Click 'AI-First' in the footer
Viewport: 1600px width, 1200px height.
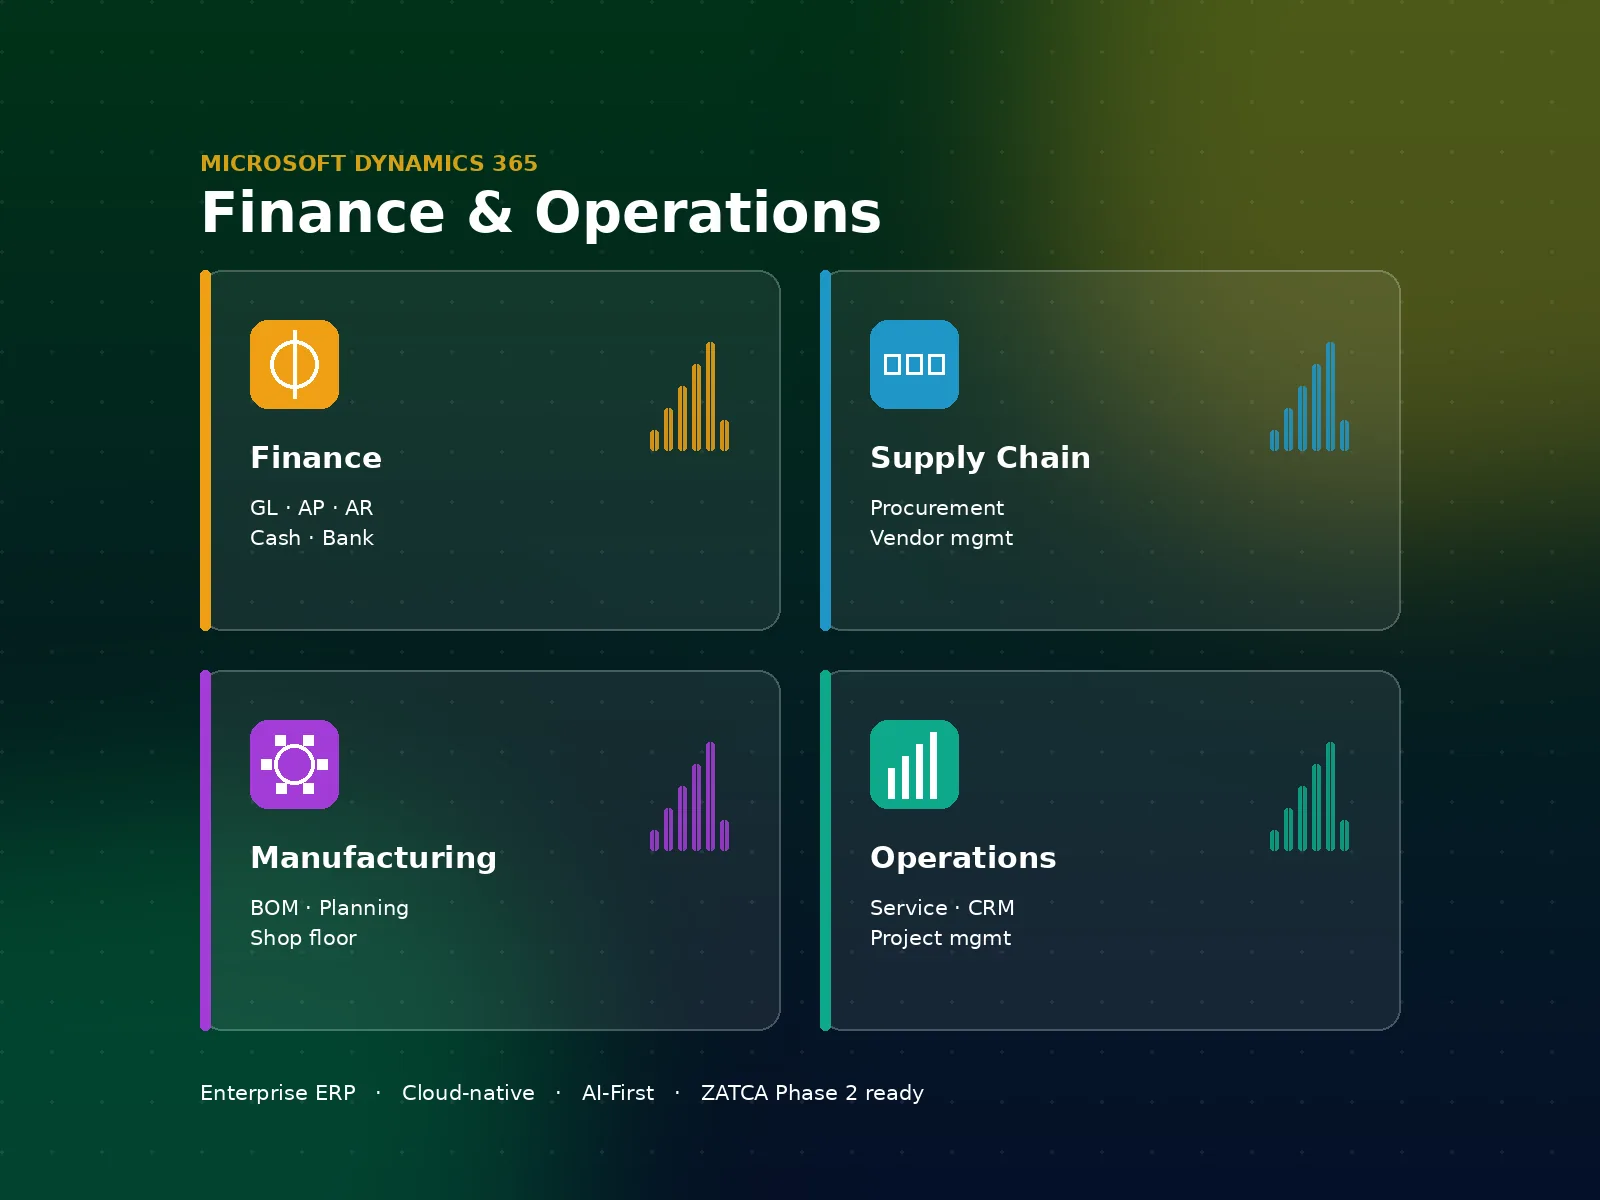point(618,1093)
